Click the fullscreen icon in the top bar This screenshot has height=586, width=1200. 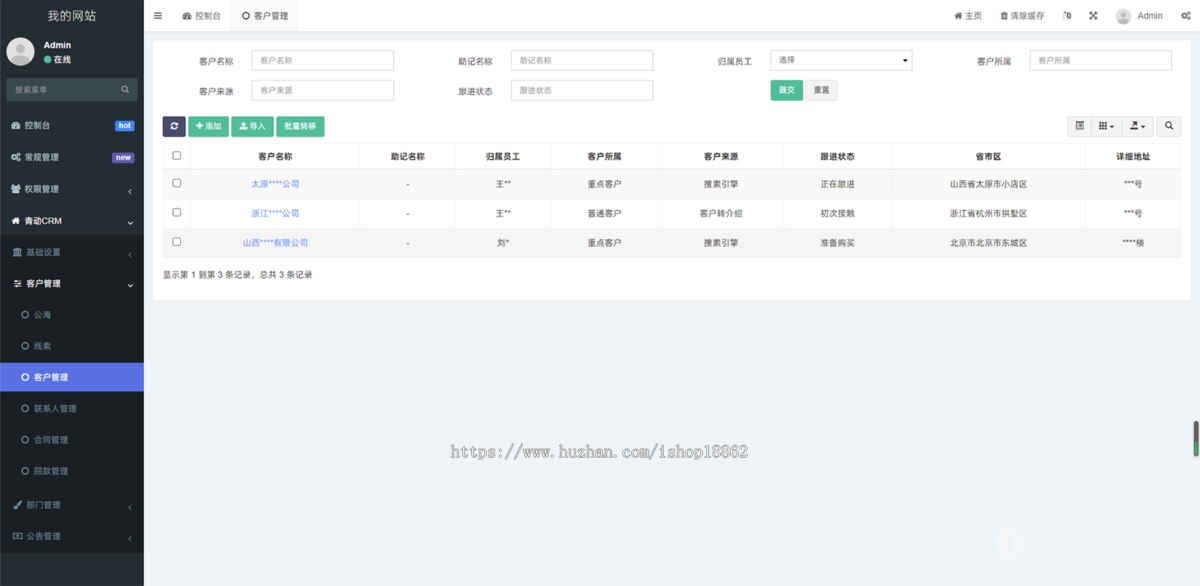click(1093, 15)
